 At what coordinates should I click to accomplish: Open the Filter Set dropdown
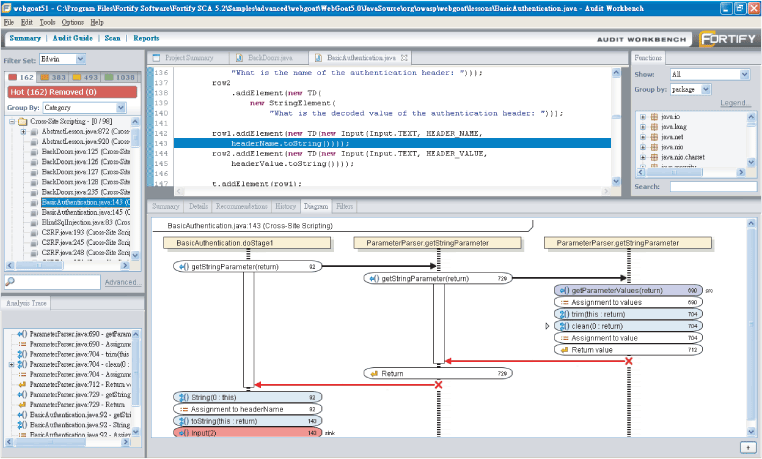[81, 59]
